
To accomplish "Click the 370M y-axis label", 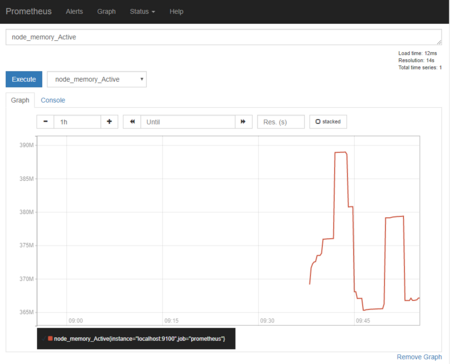I will (26, 279).
